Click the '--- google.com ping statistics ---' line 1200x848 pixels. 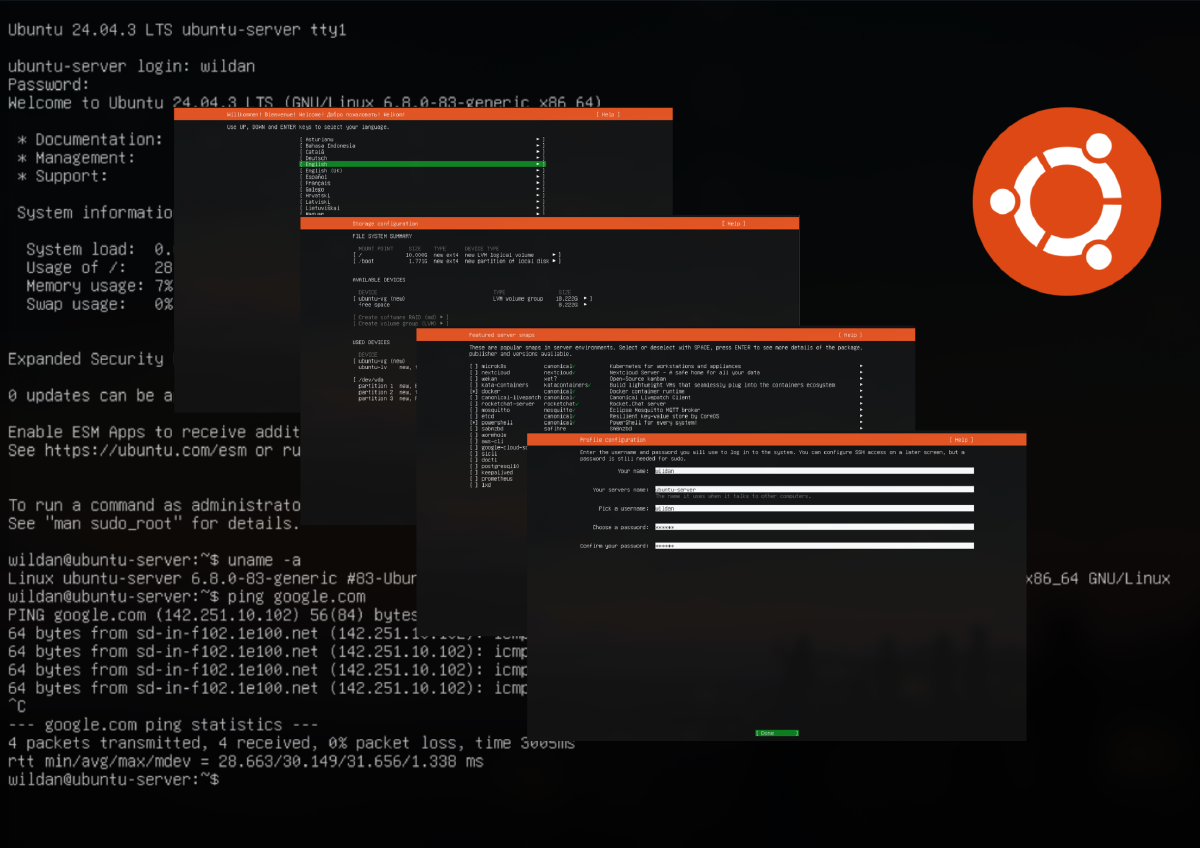pos(163,725)
